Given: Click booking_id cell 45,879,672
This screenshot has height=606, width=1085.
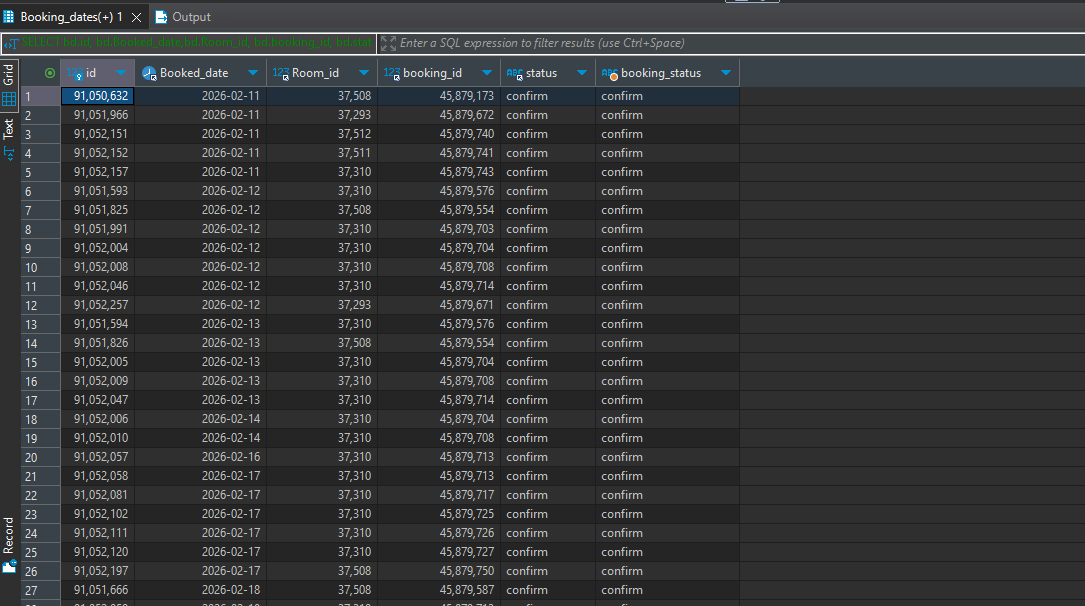Looking at the screenshot, I should [439, 115].
